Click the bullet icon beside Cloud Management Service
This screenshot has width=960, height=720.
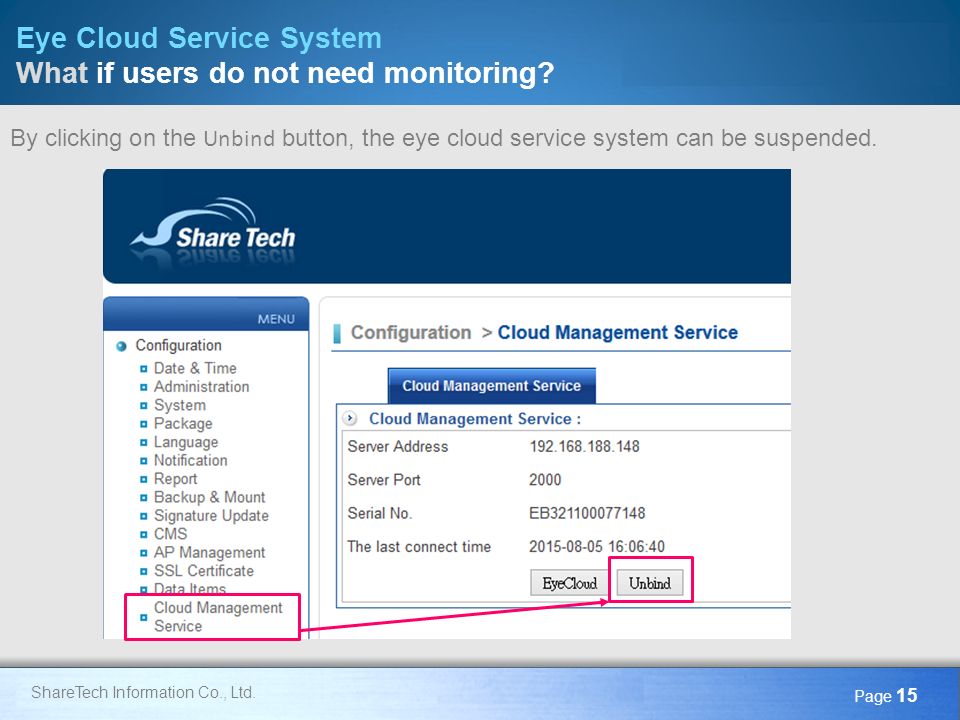pyautogui.click(x=143, y=617)
